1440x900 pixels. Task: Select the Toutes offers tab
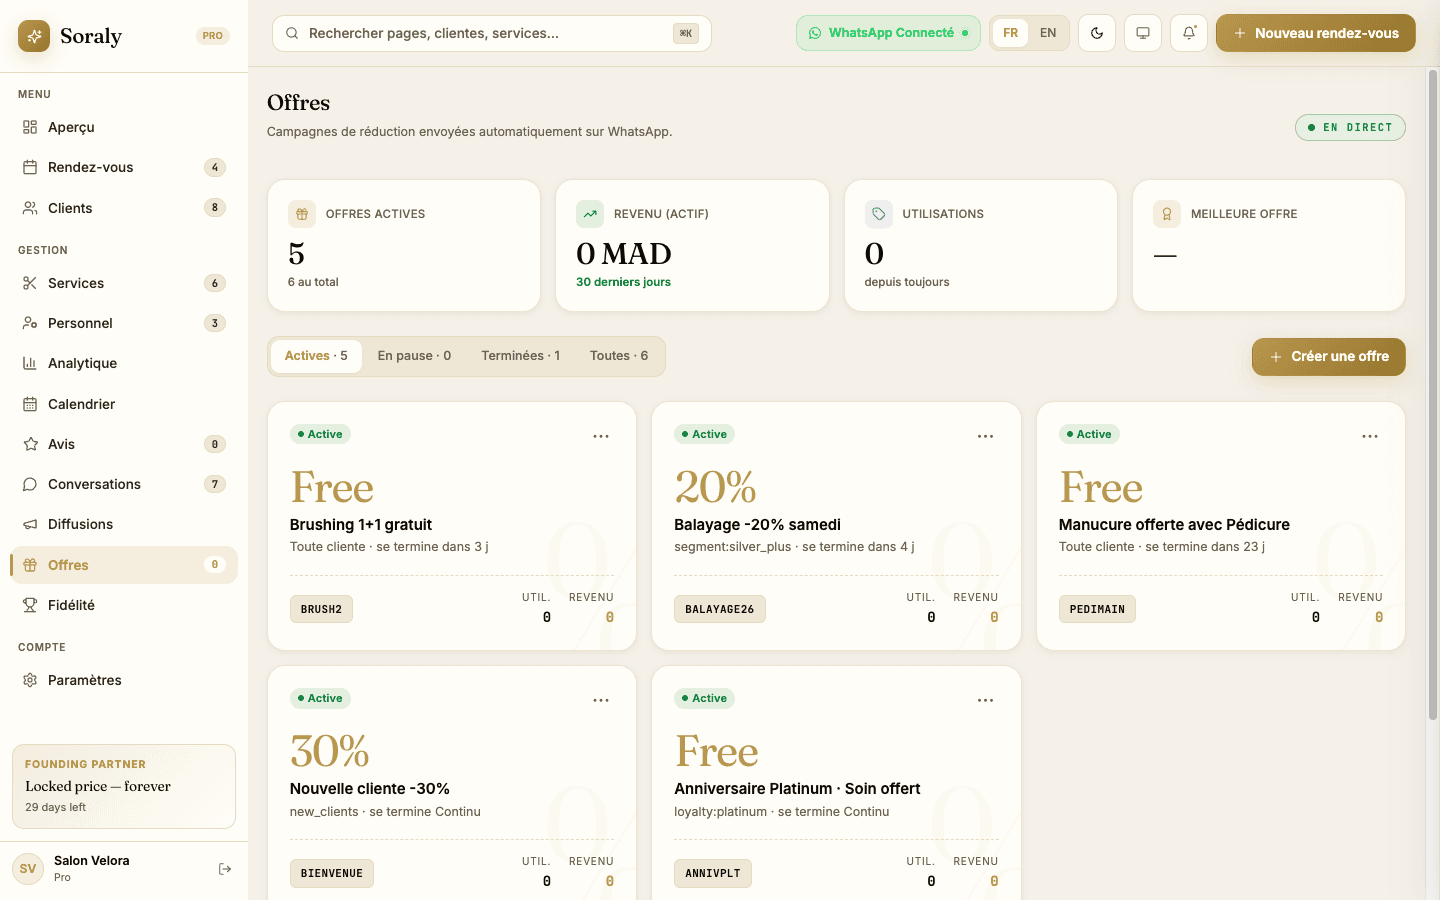(618, 356)
